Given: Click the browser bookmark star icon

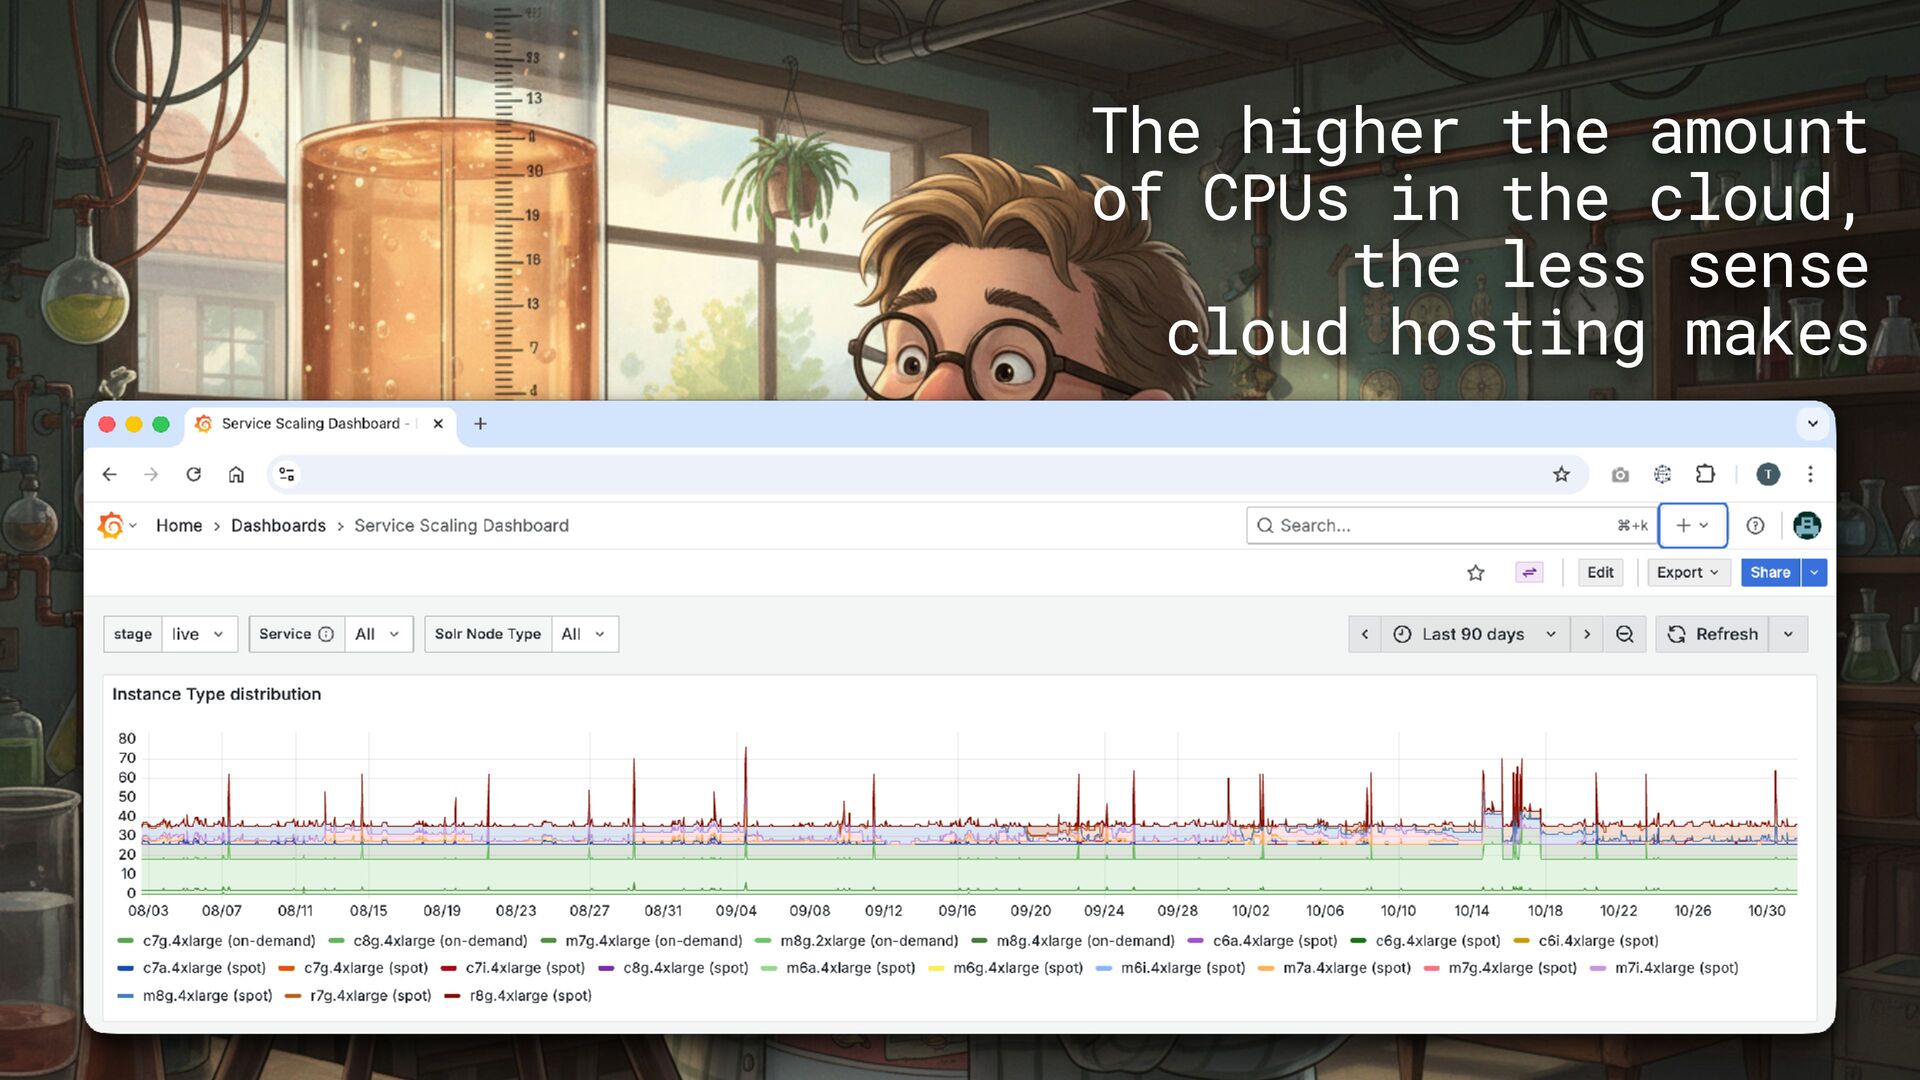Looking at the screenshot, I should tap(1561, 474).
